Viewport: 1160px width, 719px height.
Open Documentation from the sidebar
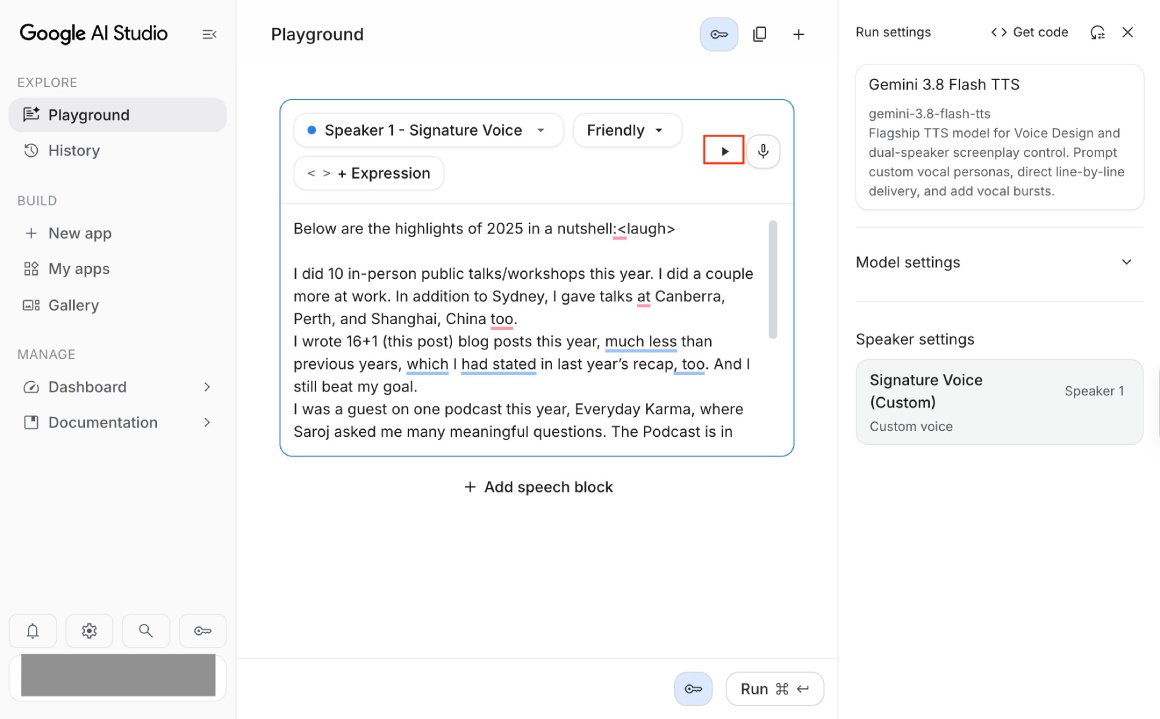pyautogui.click(x=103, y=422)
